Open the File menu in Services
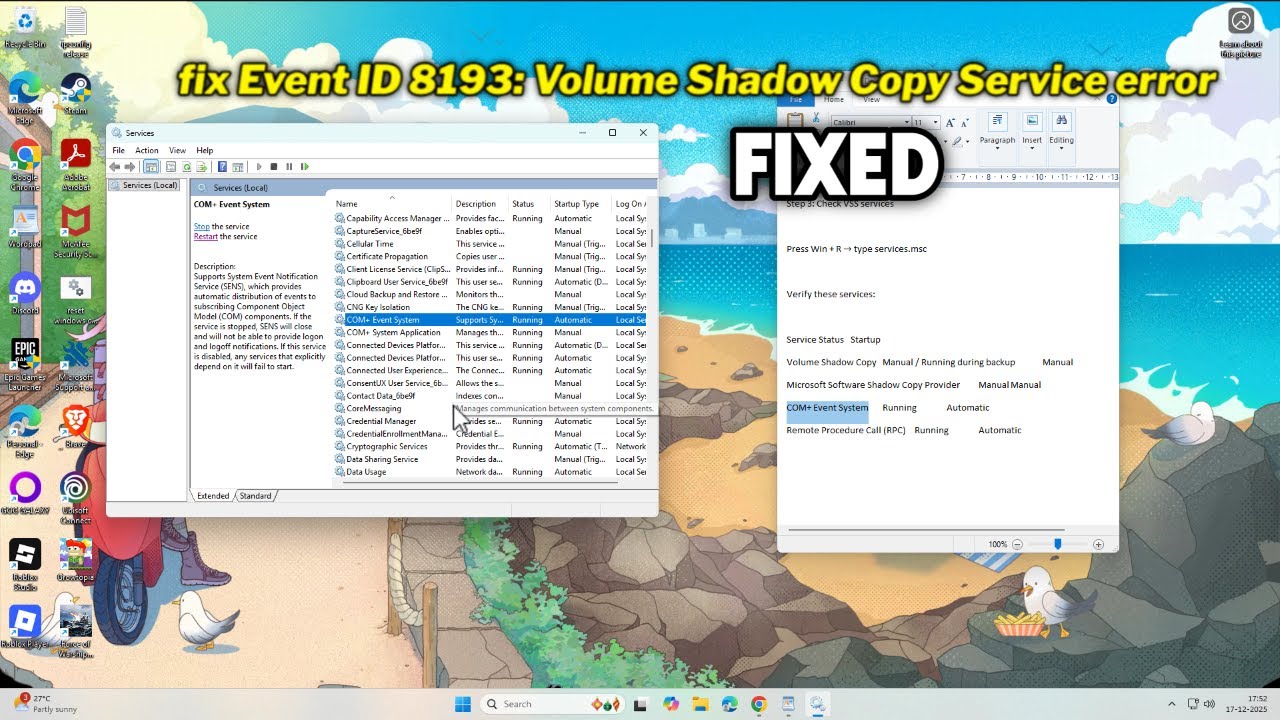This screenshot has width=1280, height=720. pos(118,150)
